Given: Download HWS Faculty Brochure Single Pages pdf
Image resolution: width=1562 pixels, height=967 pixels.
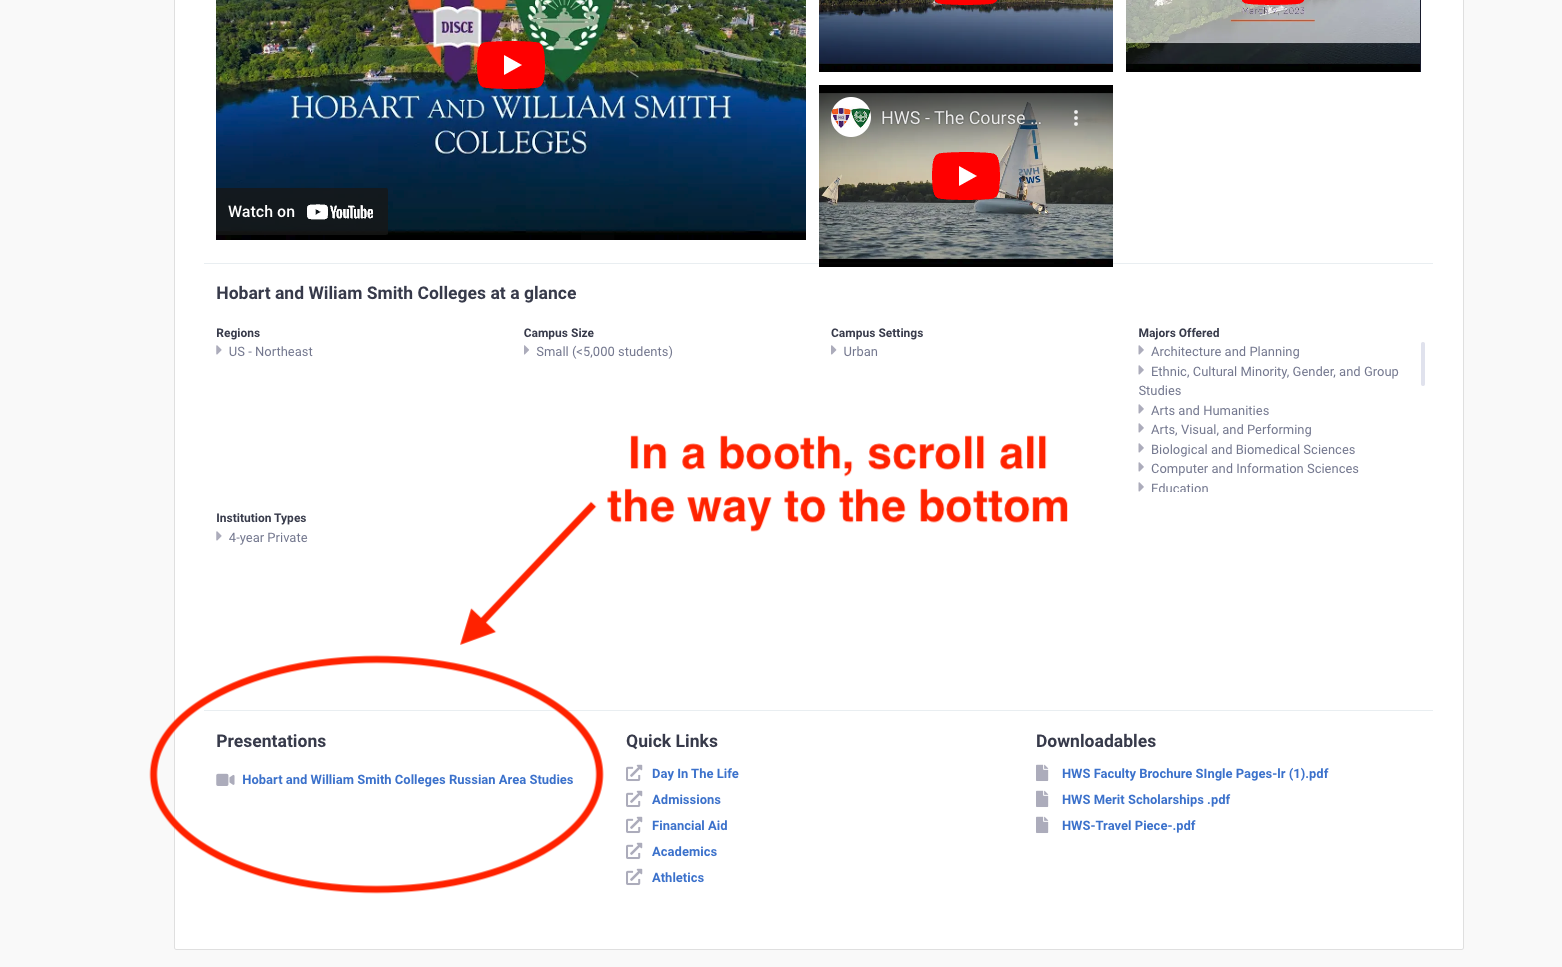Looking at the screenshot, I should 1195,774.
